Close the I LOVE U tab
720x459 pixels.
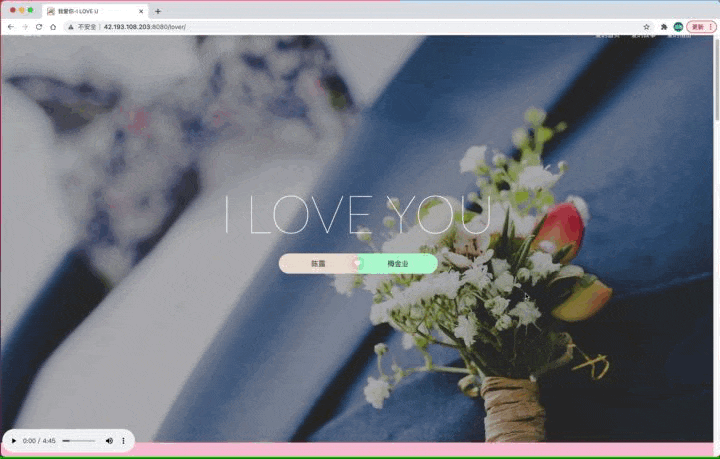coord(141,11)
